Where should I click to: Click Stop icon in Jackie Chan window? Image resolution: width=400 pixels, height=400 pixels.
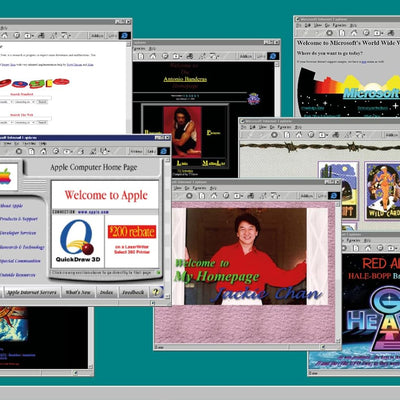coord(189,196)
